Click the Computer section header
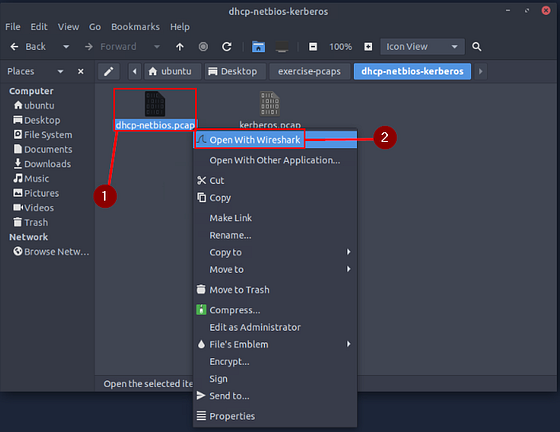Screen dimensions: 560x432 pyautogui.click(x=31, y=91)
